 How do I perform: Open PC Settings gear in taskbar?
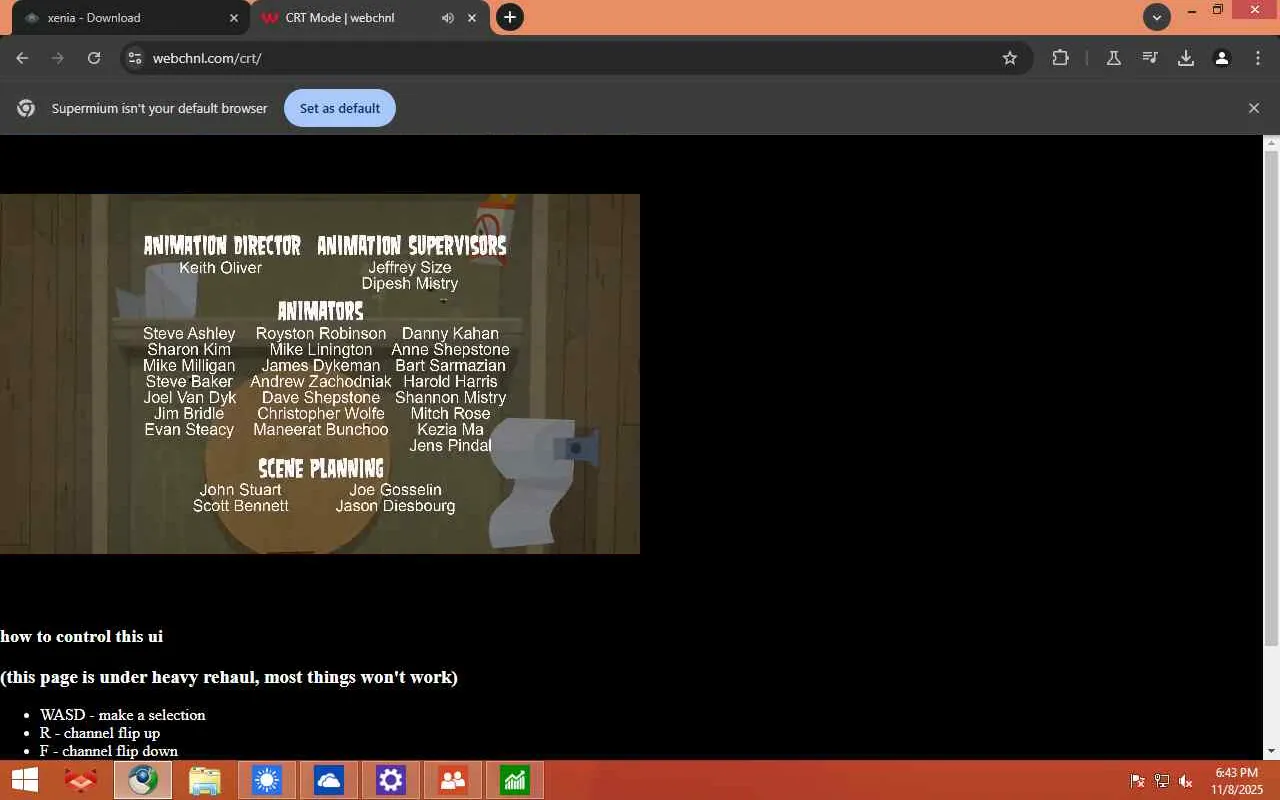pyautogui.click(x=390, y=780)
